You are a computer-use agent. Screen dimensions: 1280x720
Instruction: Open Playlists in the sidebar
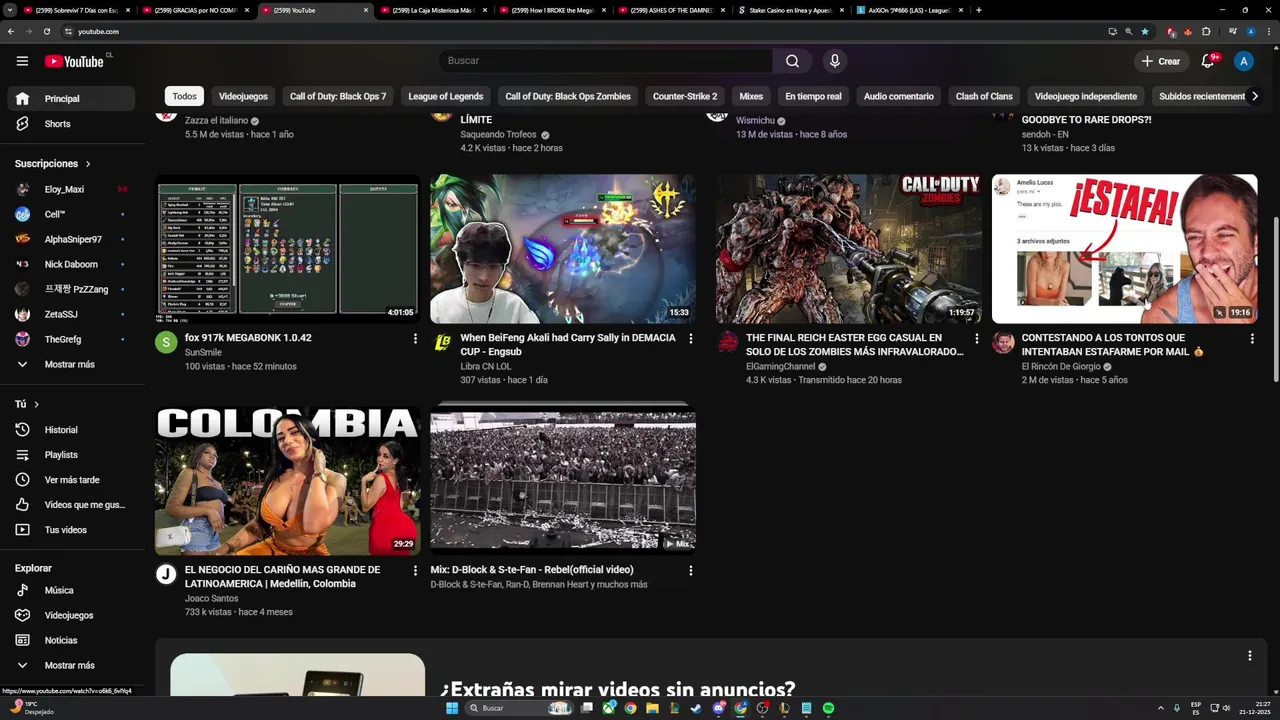coord(71,455)
